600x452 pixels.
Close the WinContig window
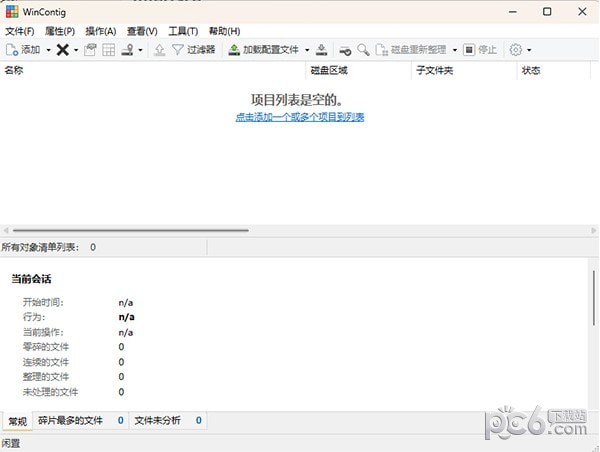[582, 12]
